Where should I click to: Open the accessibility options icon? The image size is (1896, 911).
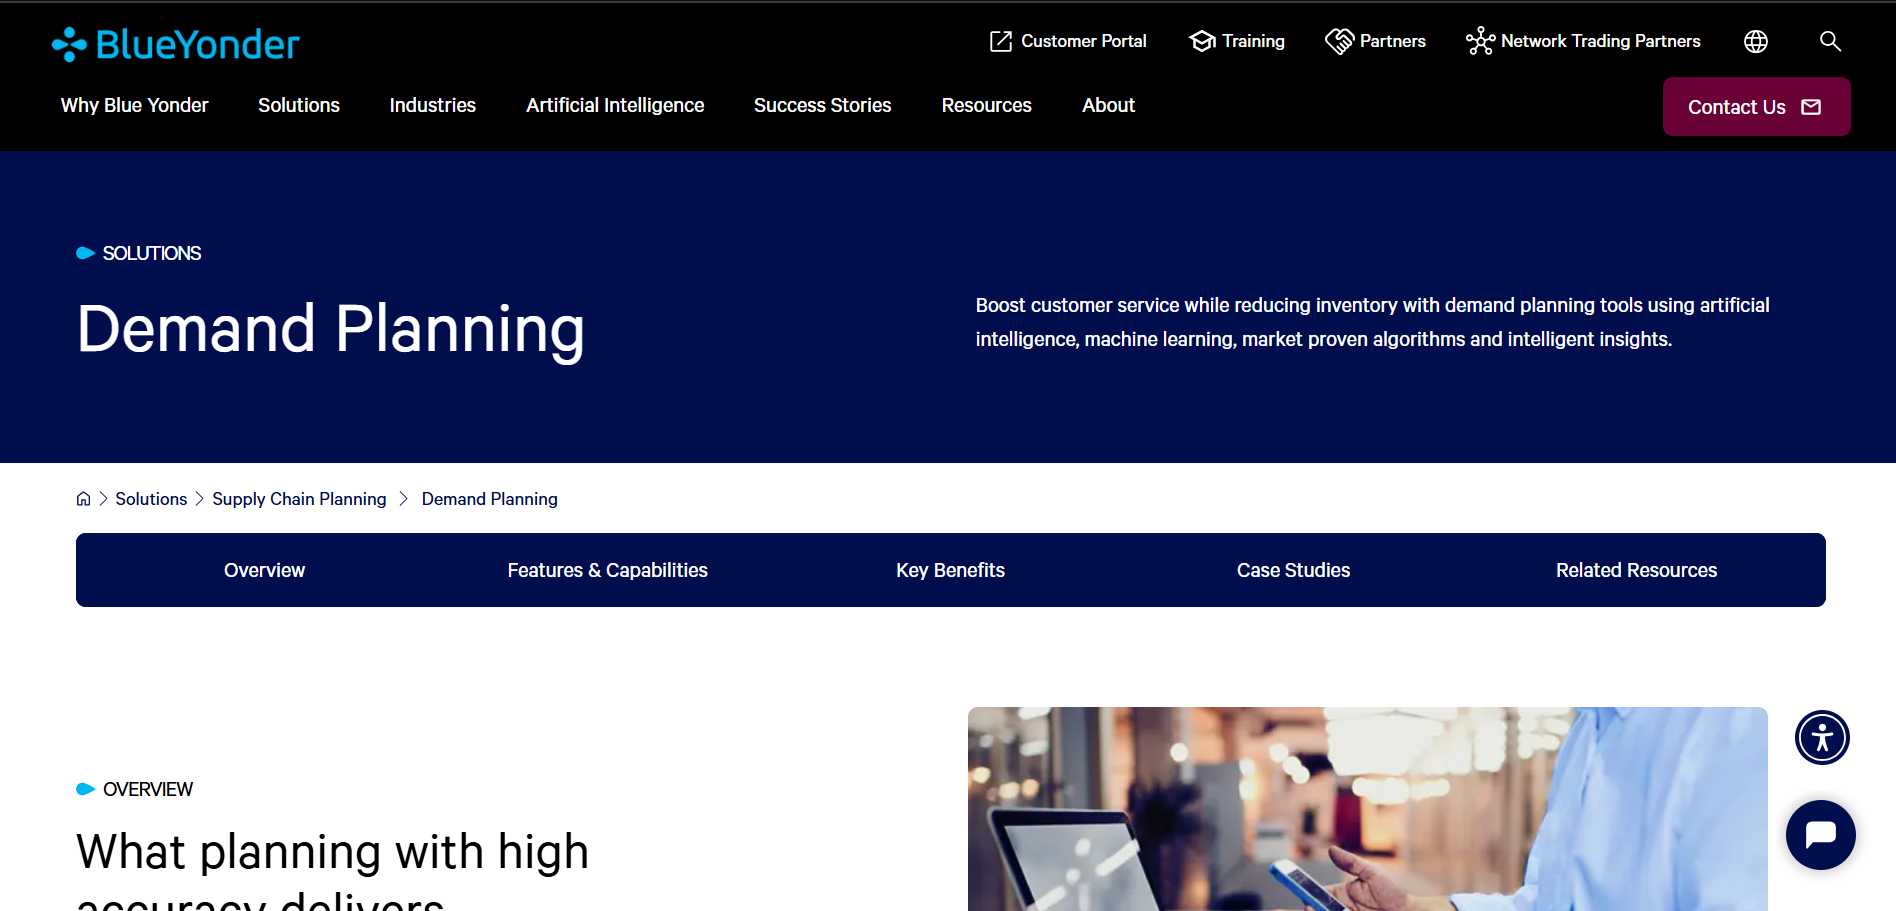(x=1822, y=738)
